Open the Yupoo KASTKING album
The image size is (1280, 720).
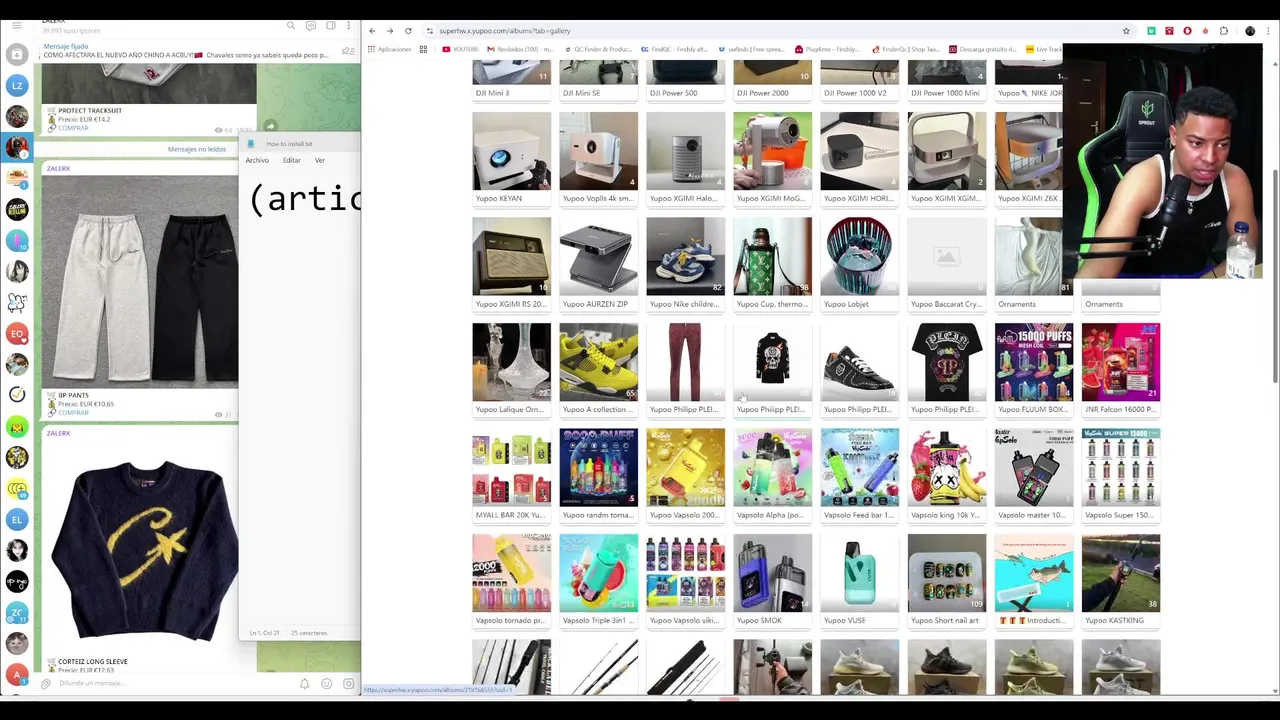tap(1121, 580)
